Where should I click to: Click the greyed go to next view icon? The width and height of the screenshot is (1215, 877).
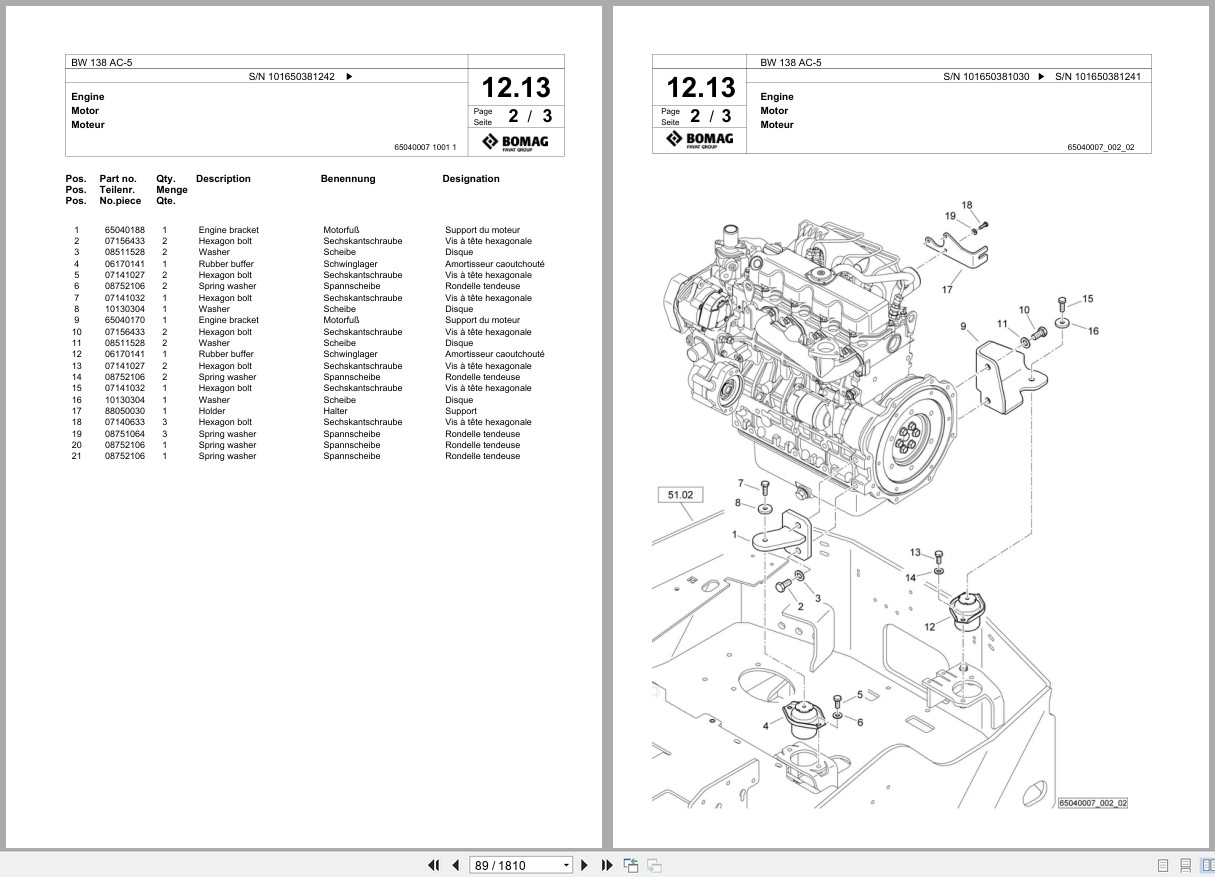click(654, 865)
